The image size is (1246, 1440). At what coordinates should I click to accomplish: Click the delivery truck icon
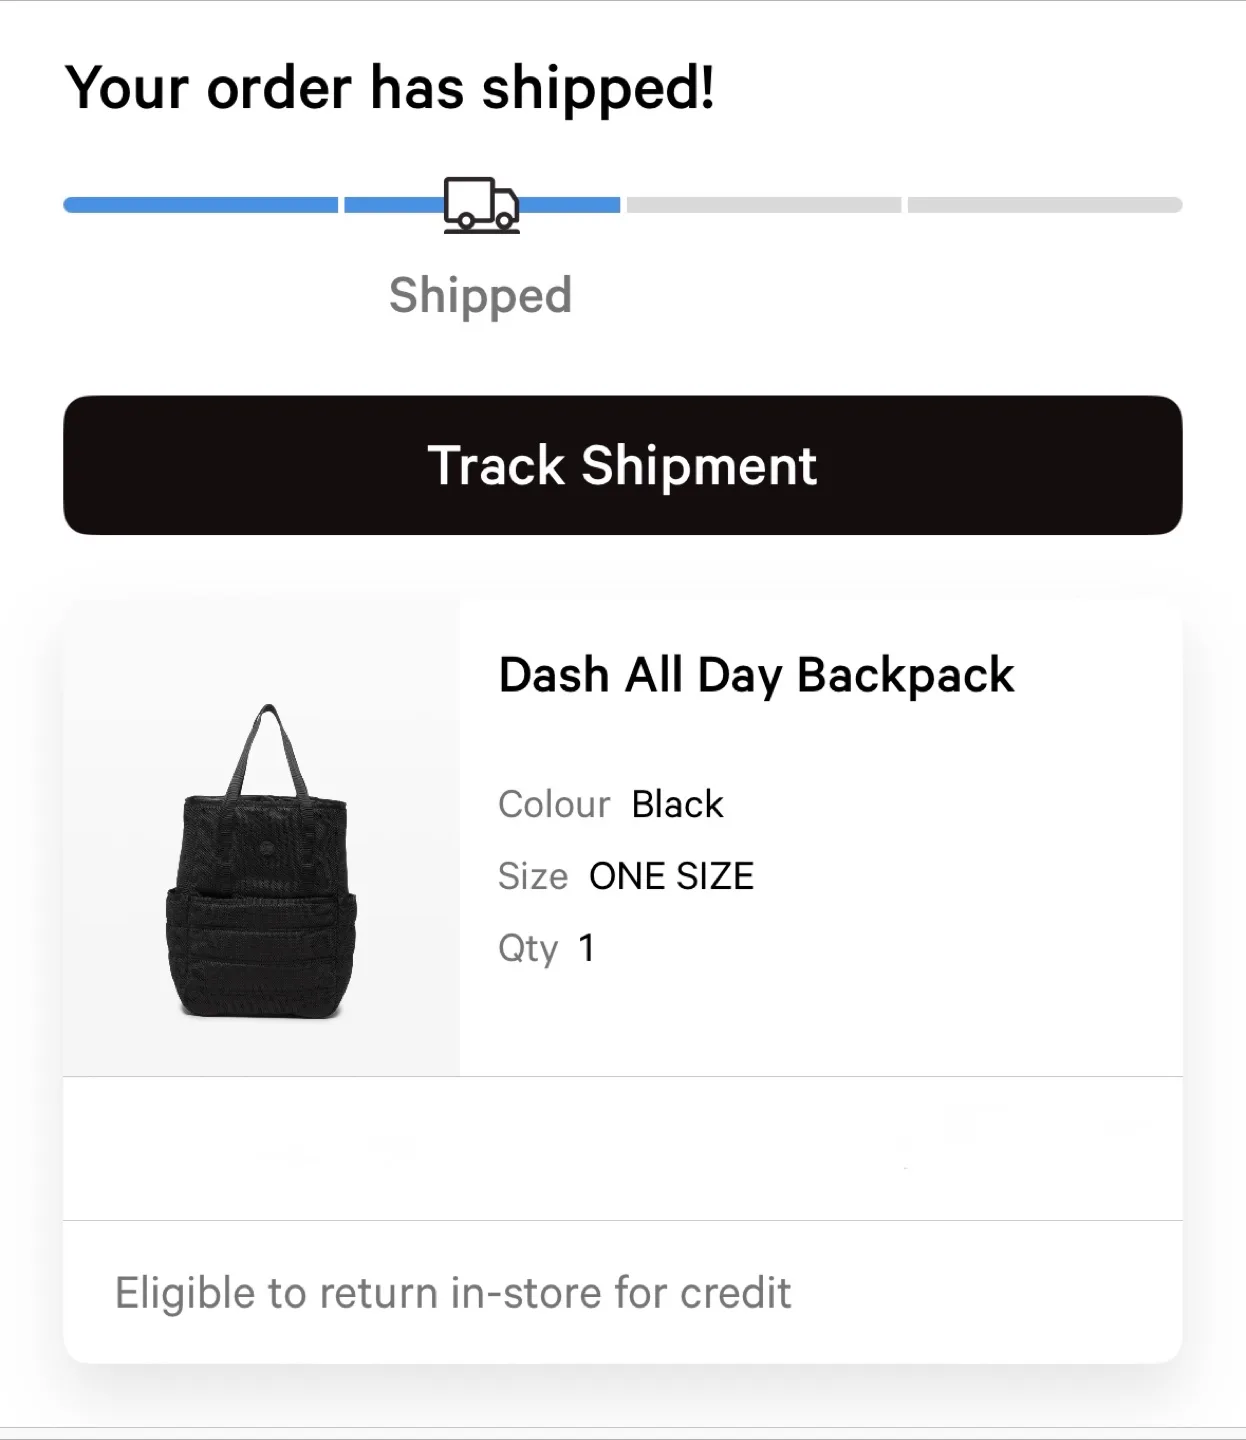pyautogui.click(x=481, y=205)
